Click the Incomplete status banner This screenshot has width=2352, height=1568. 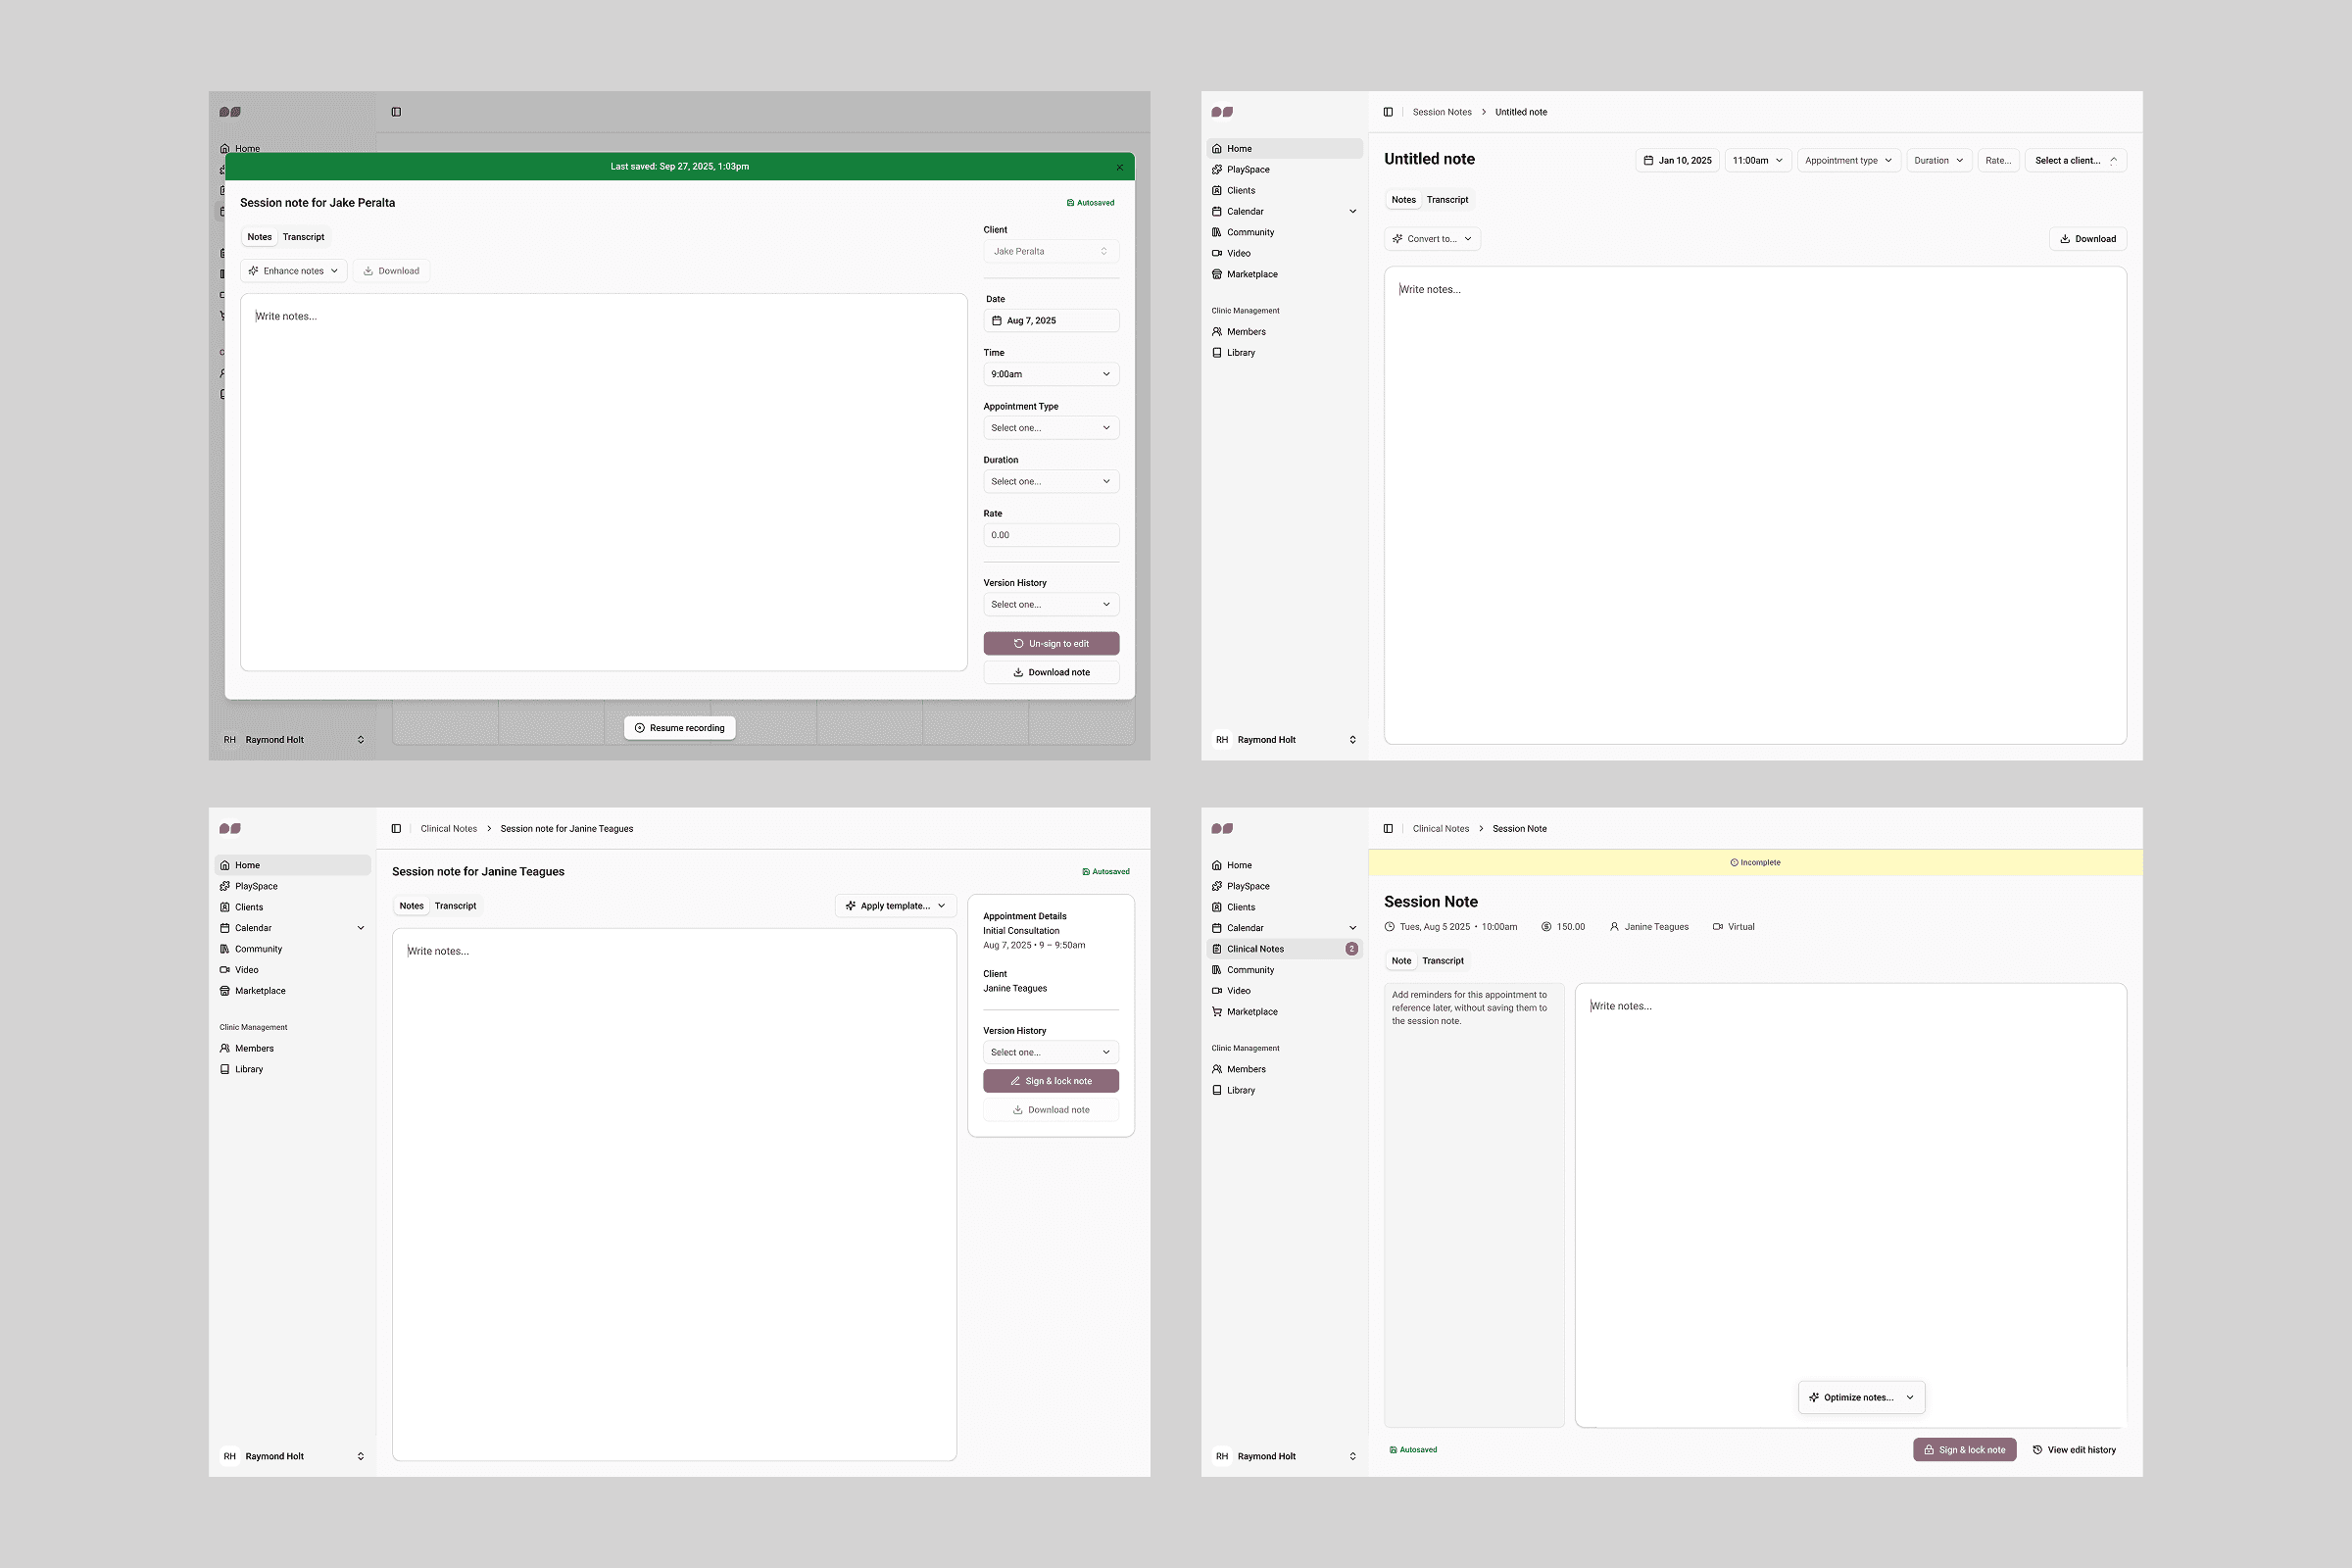[1755, 863]
